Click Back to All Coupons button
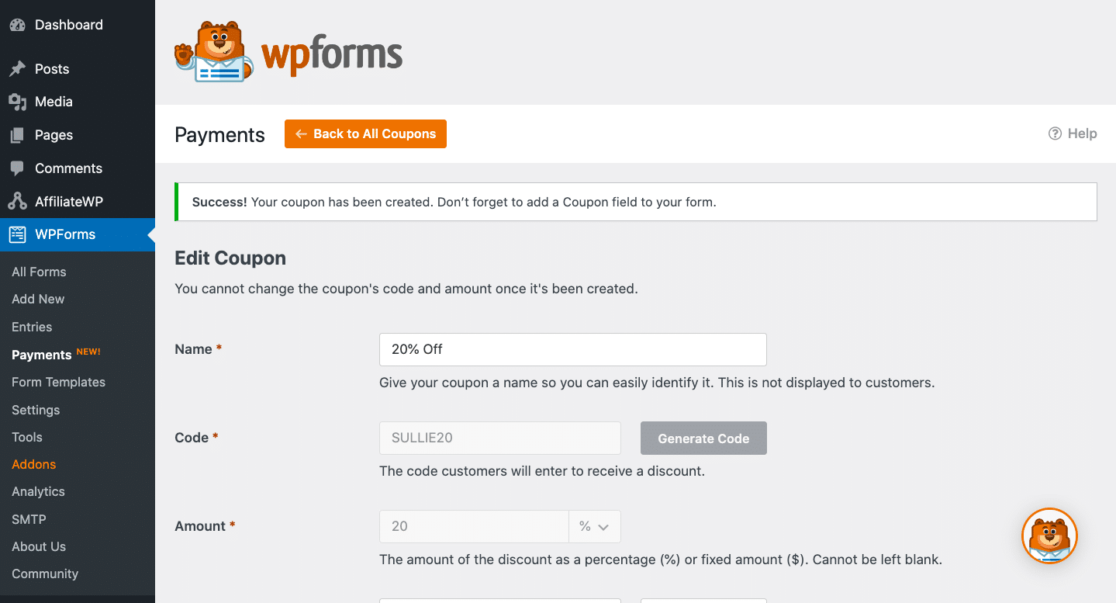This screenshot has height=603, width=1116. click(x=365, y=134)
